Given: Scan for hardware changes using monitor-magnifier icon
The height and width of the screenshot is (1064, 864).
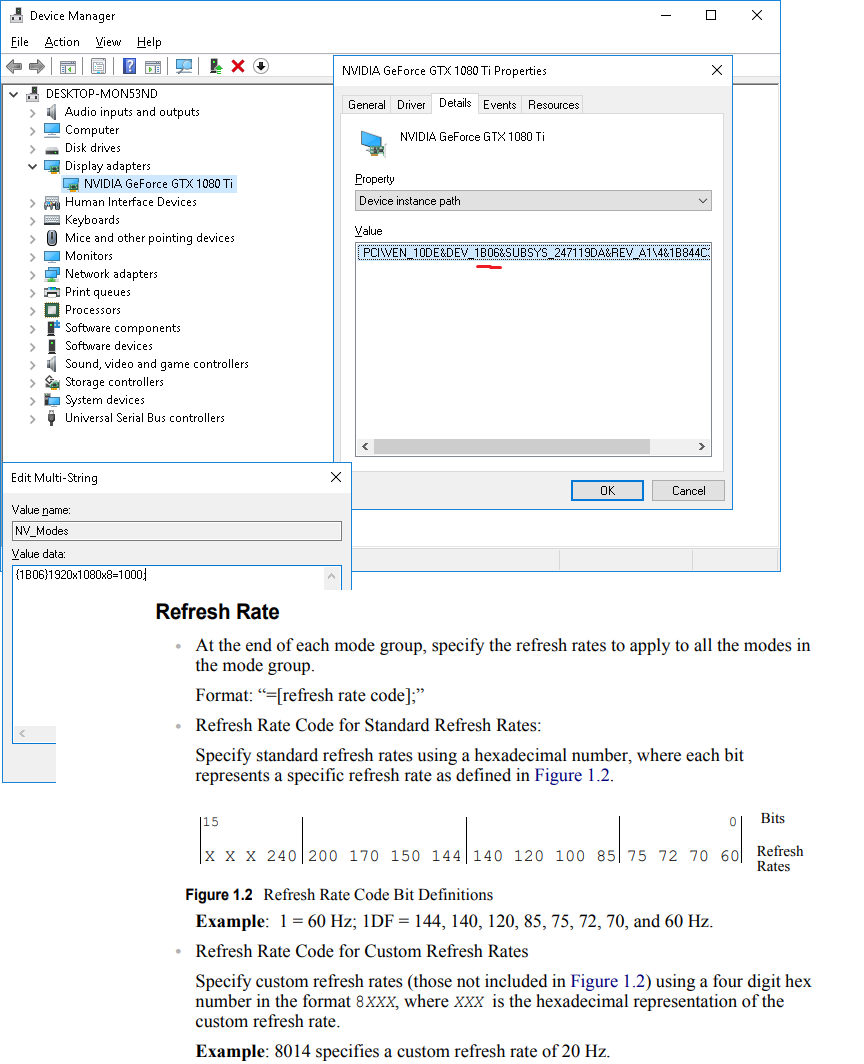Looking at the screenshot, I should (x=184, y=66).
